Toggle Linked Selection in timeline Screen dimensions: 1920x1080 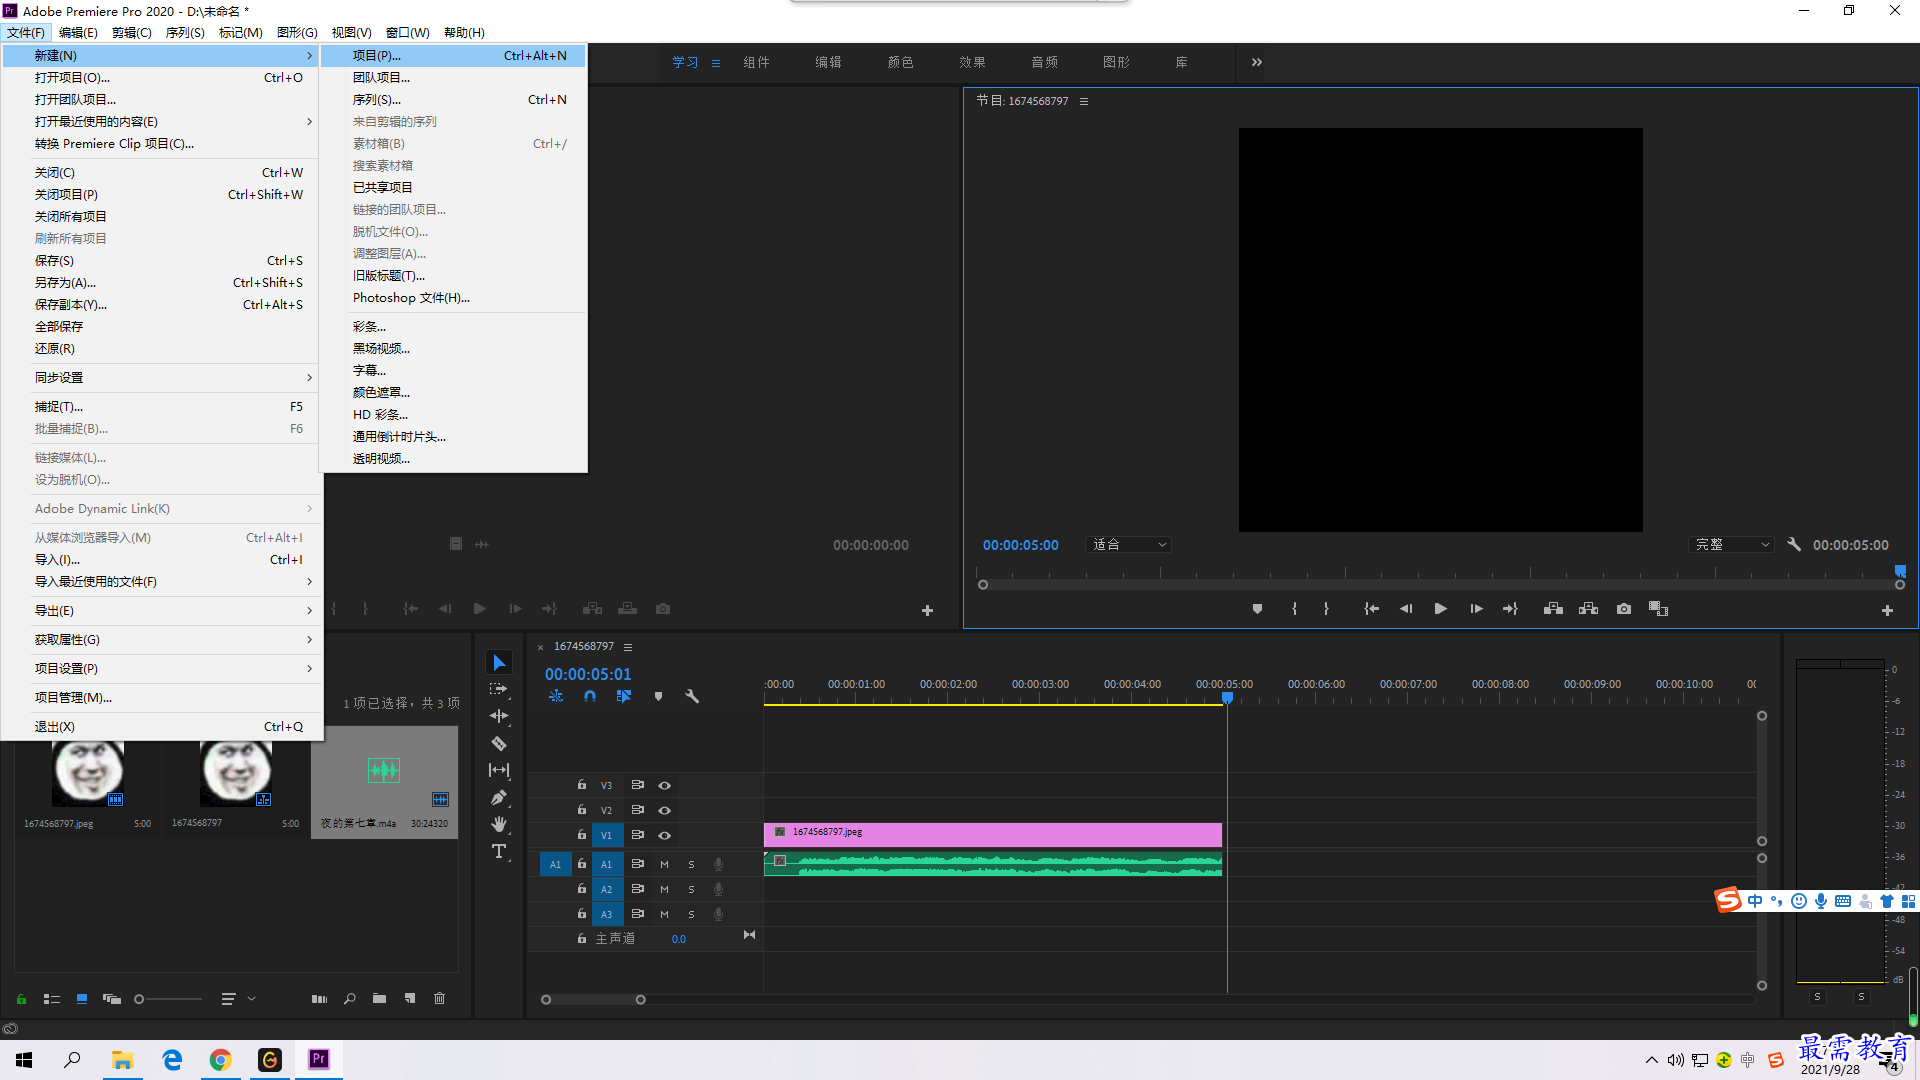tap(624, 696)
